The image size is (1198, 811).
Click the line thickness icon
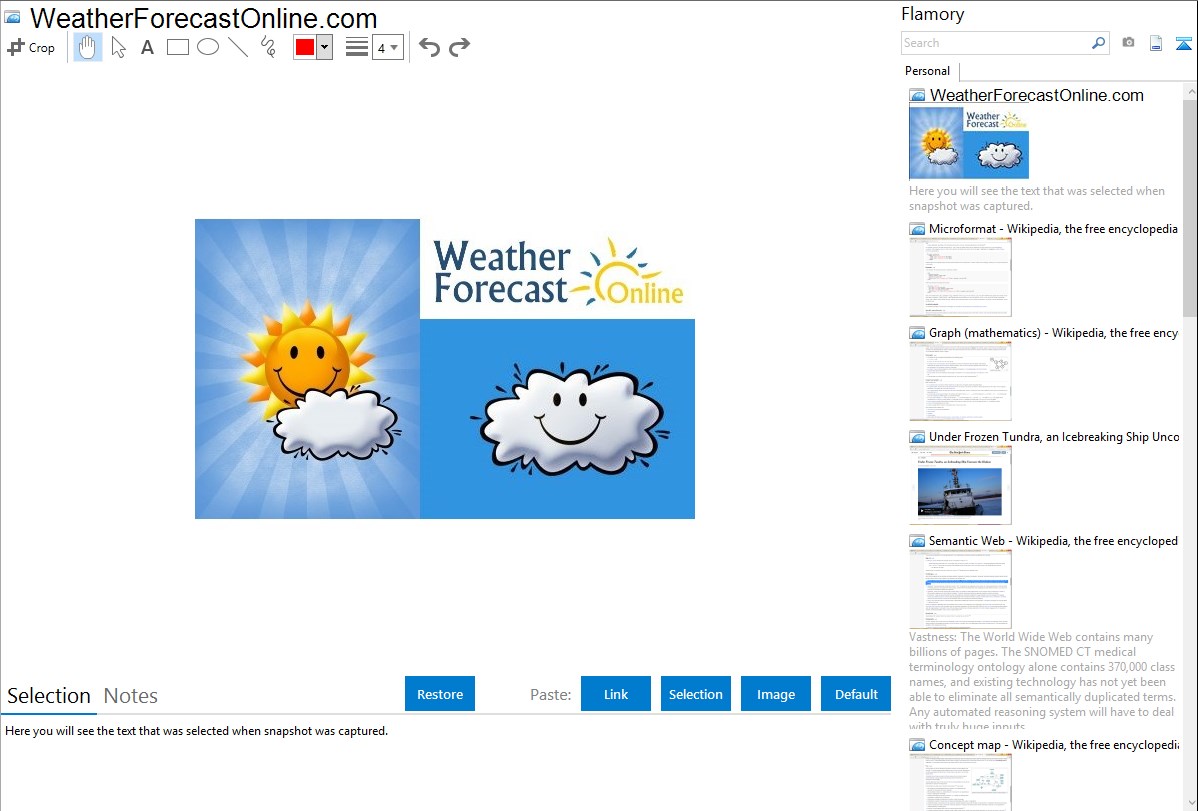pos(357,47)
